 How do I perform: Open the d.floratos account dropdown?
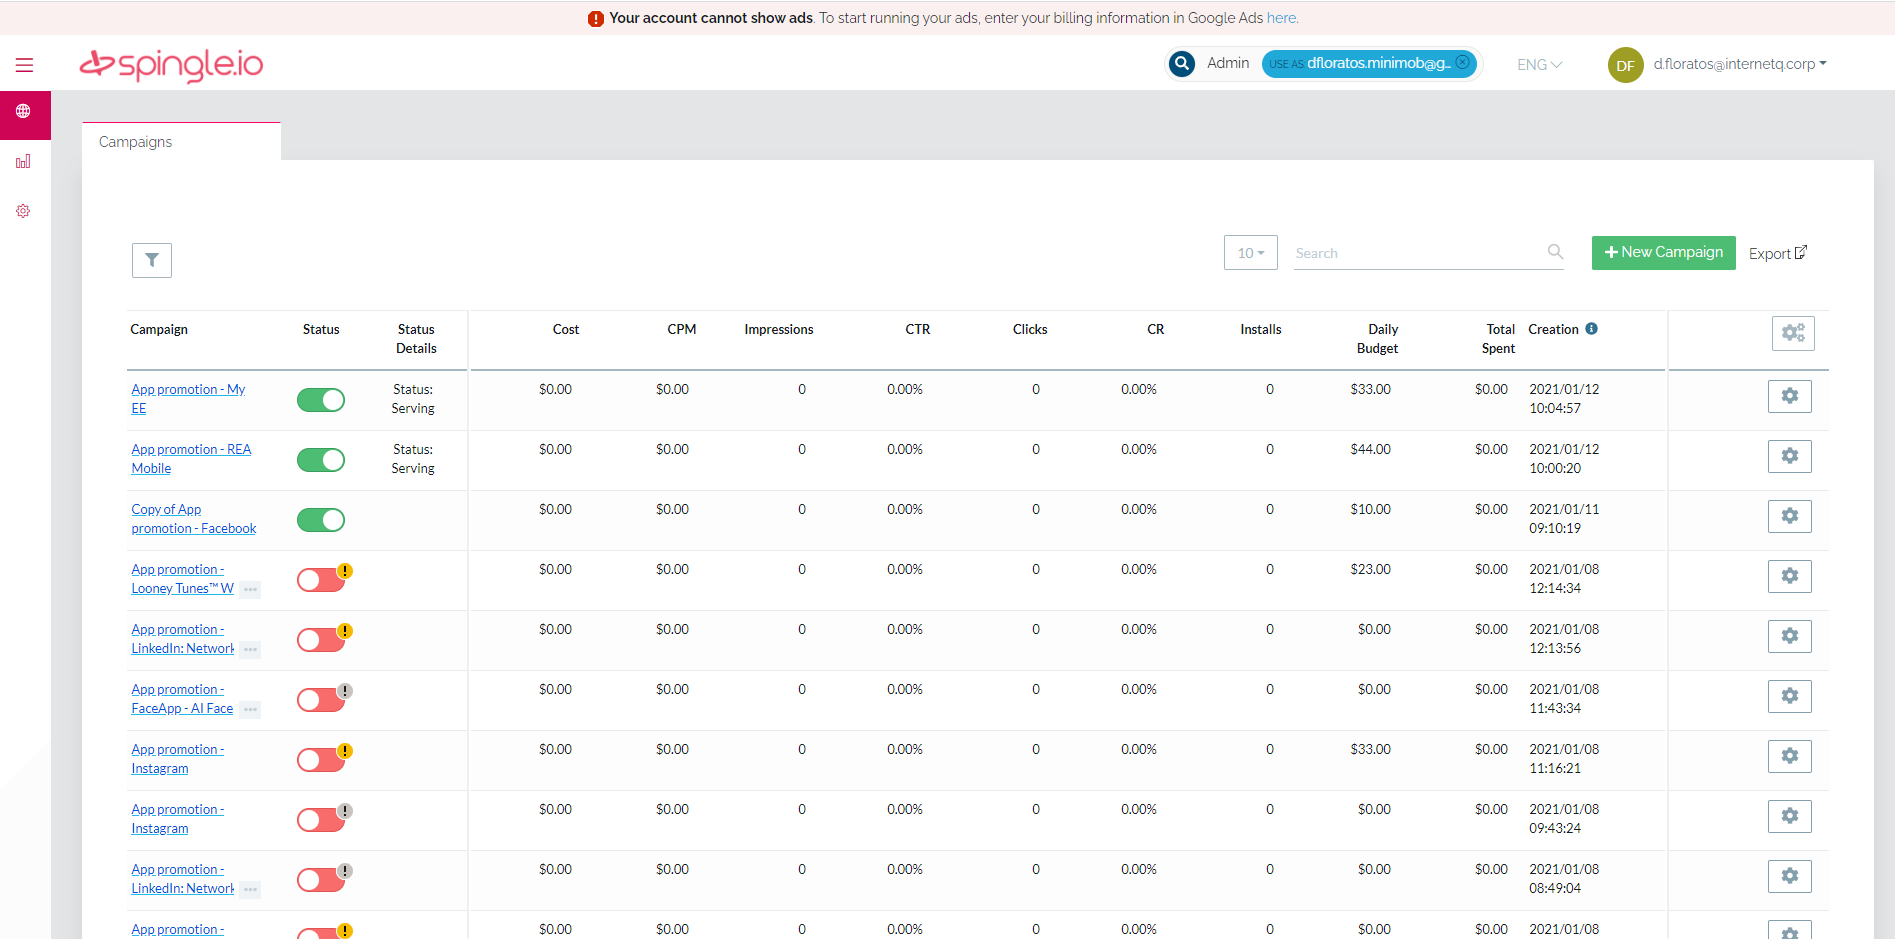(1740, 64)
